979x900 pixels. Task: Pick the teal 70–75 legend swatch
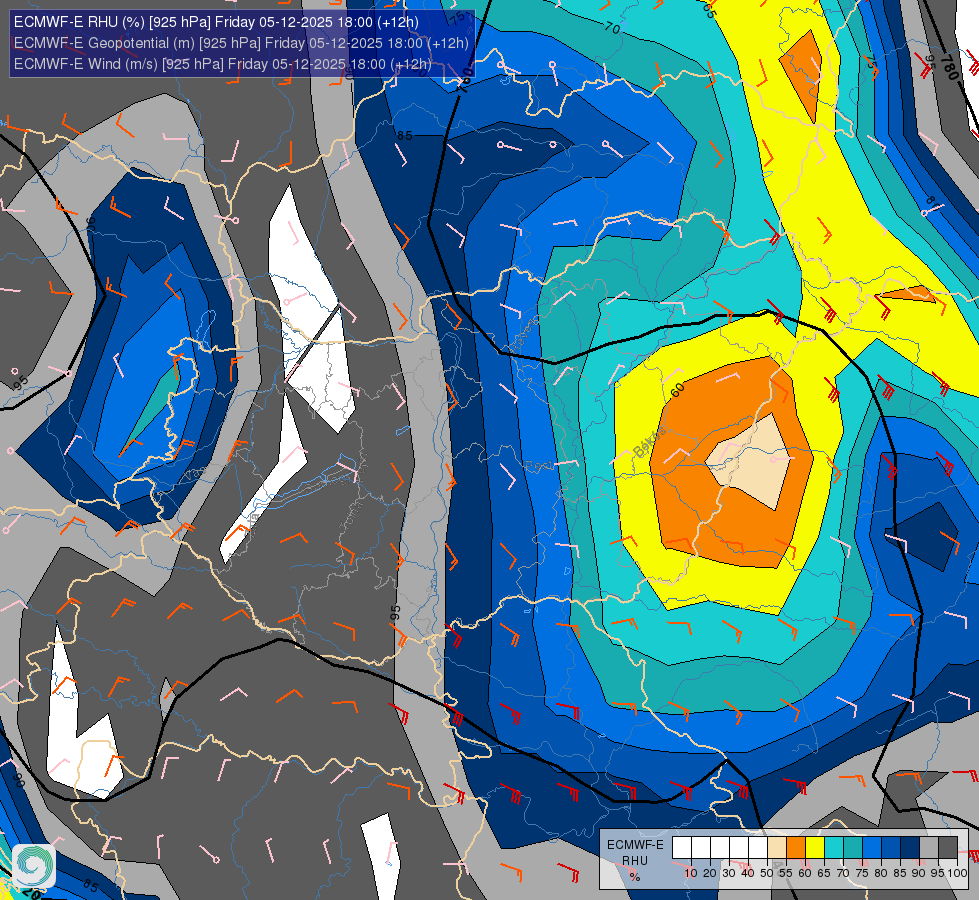click(x=853, y=848)
